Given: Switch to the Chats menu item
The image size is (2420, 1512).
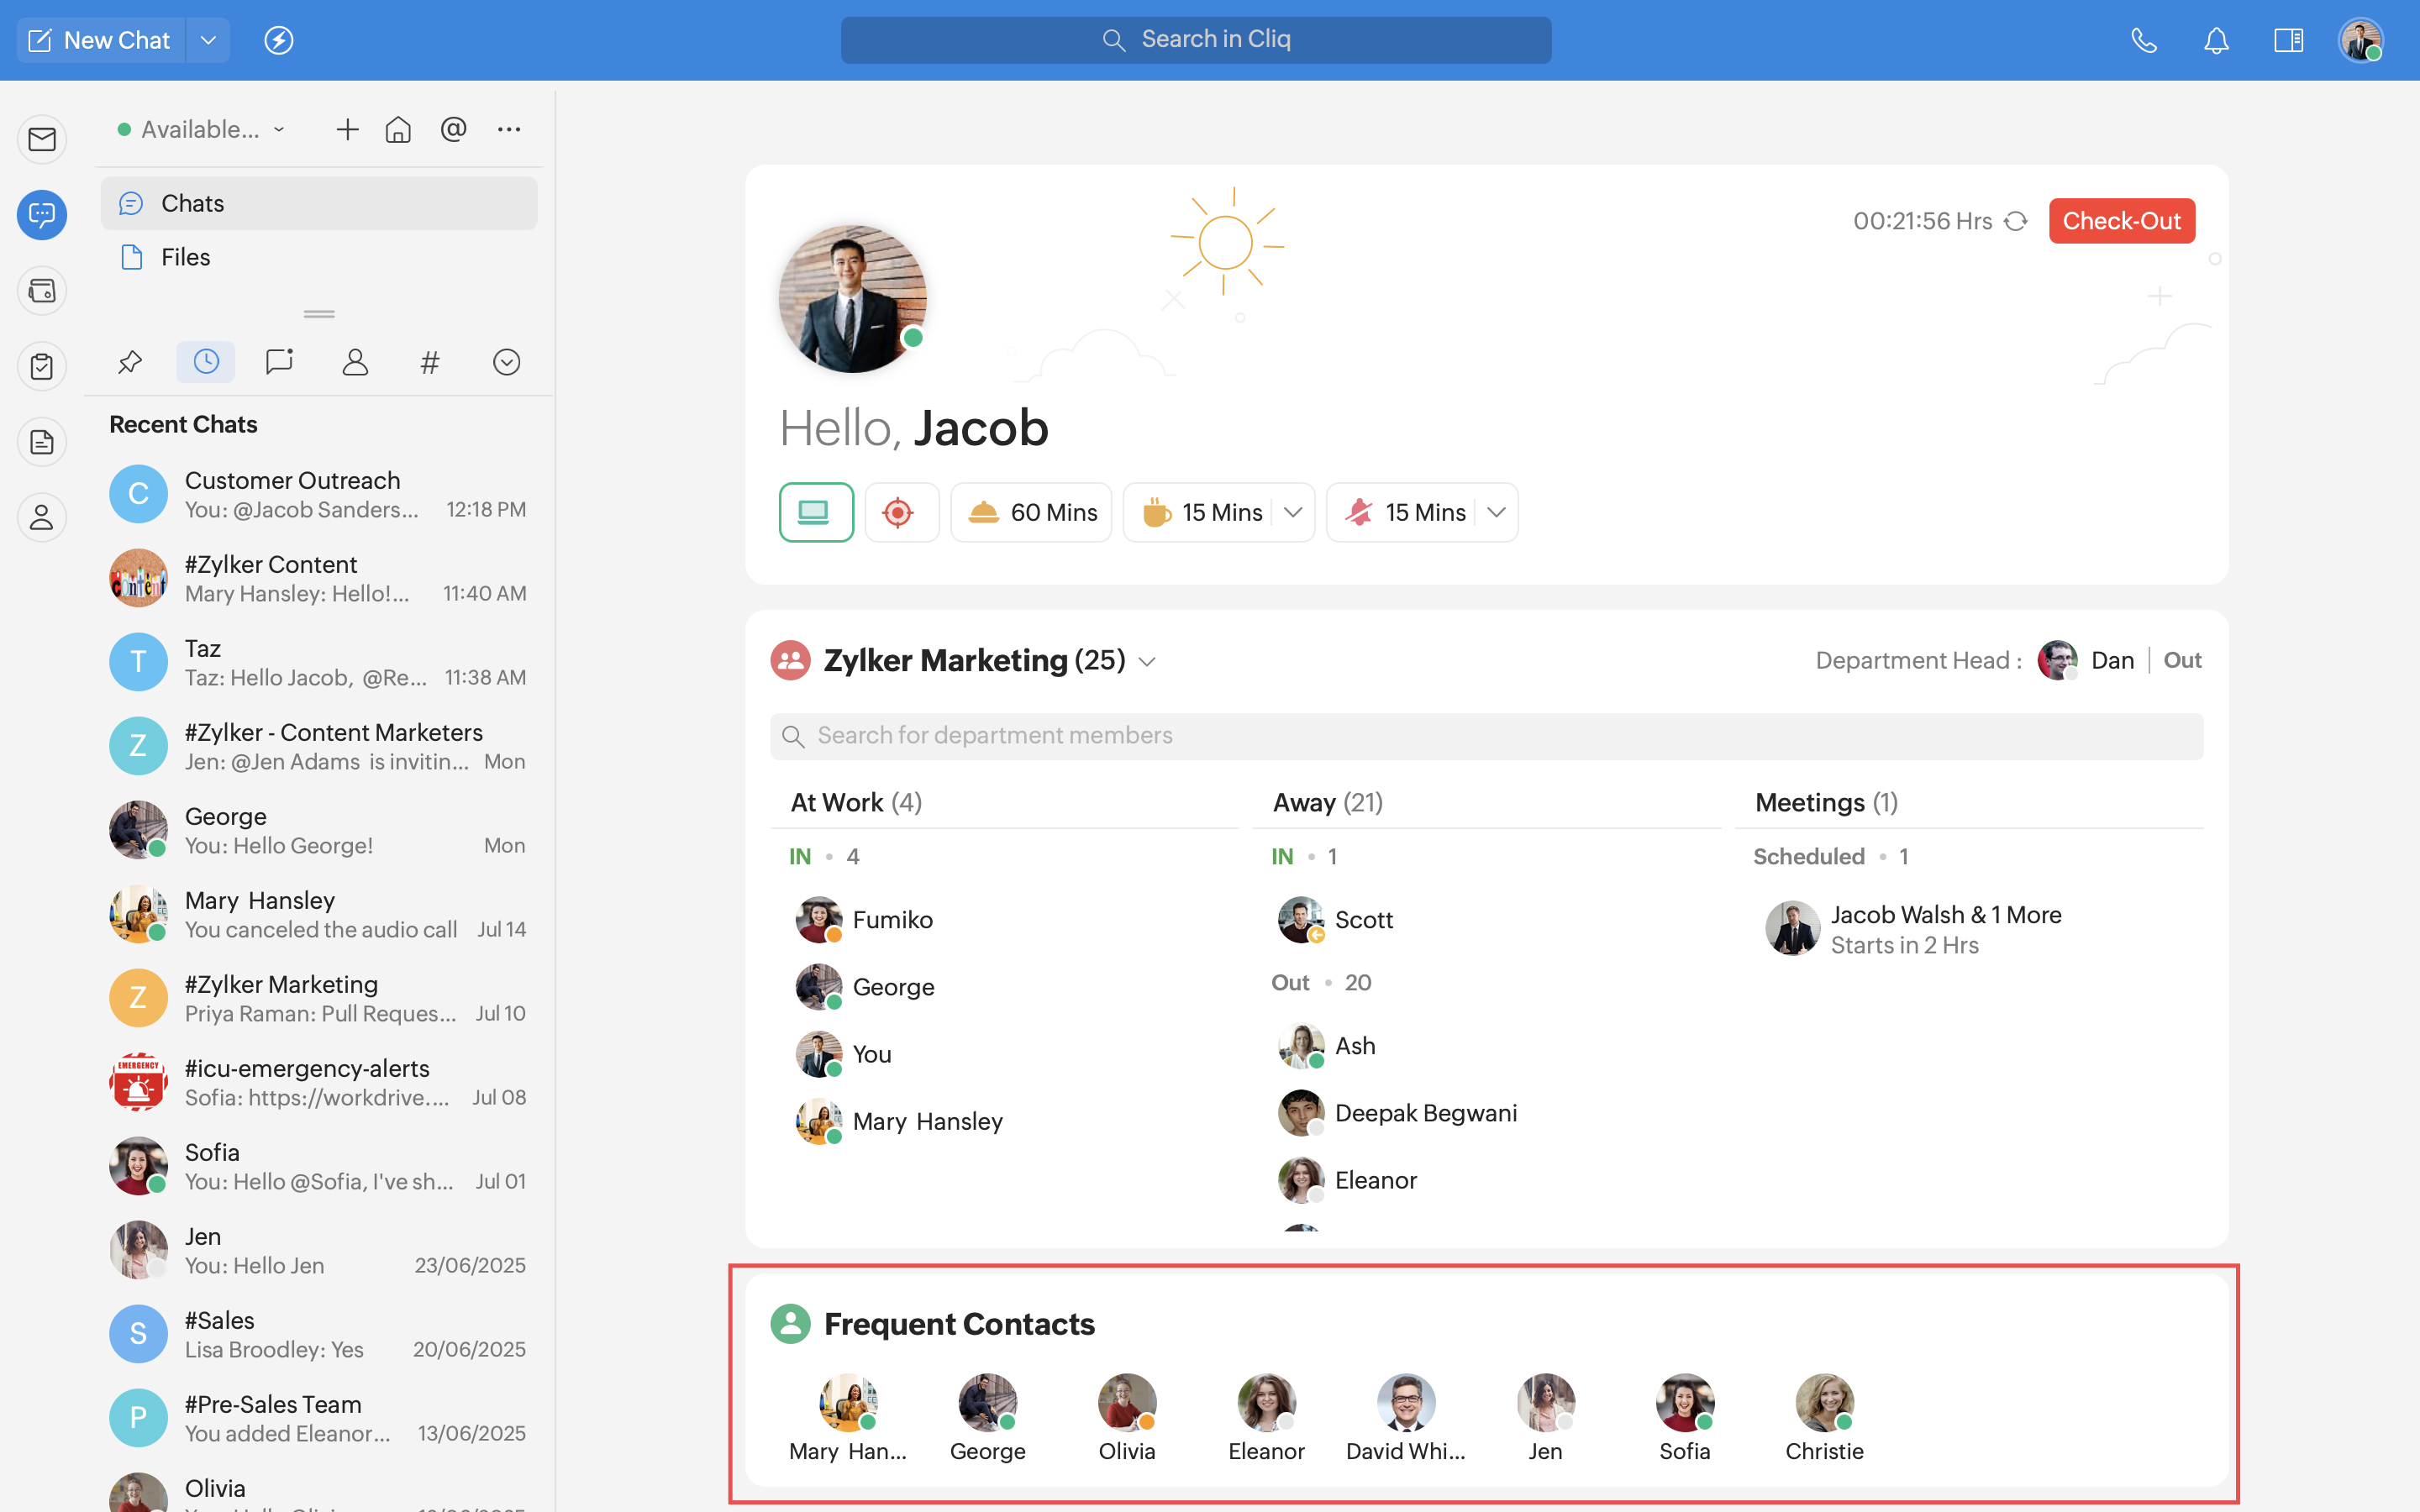Looking at the screenshot, I should coord(193,203).
